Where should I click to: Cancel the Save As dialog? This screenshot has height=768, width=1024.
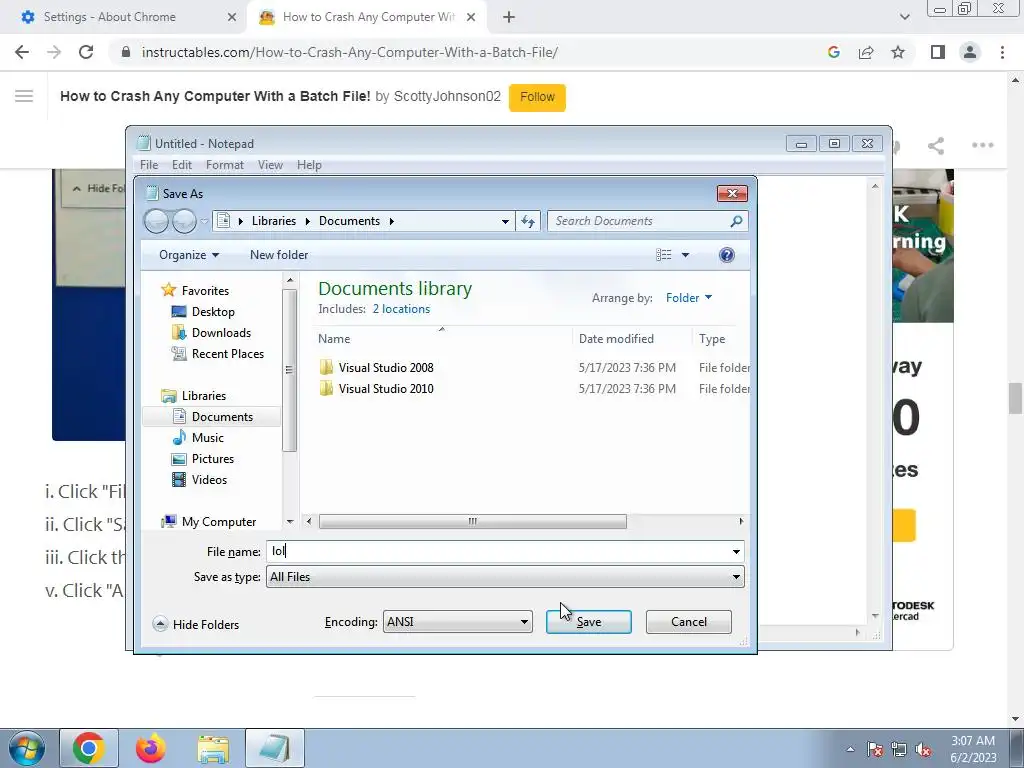point(688,622)
